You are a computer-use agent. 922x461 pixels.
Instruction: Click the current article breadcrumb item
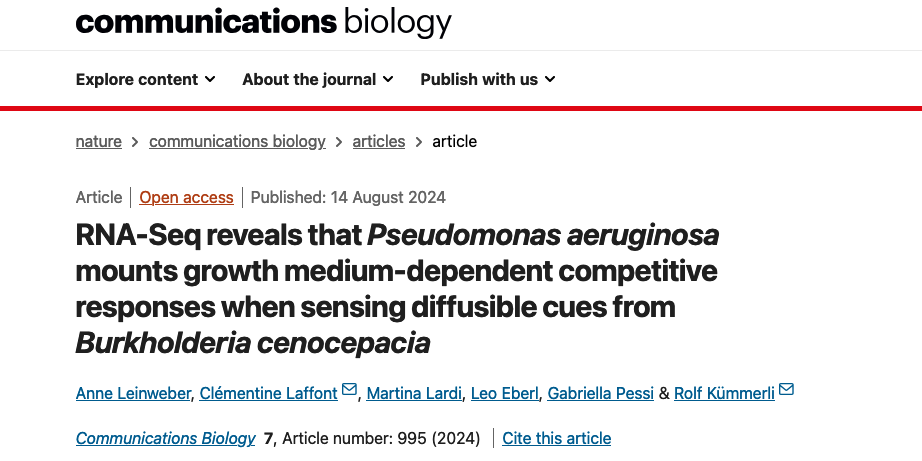[454, 141]
